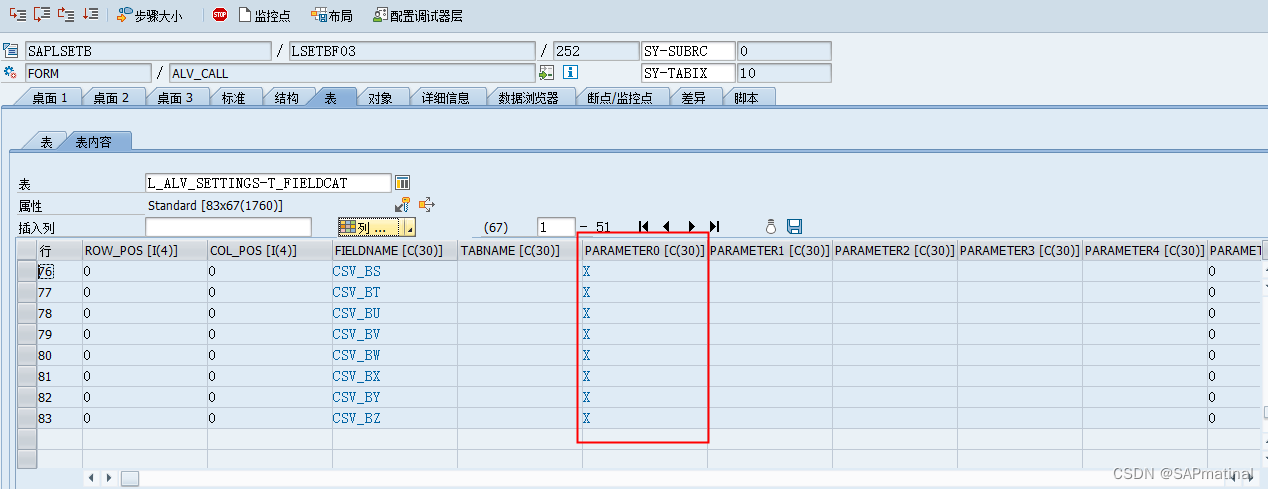Jump to the first column

pyautogui.click(x=644, y=227)
